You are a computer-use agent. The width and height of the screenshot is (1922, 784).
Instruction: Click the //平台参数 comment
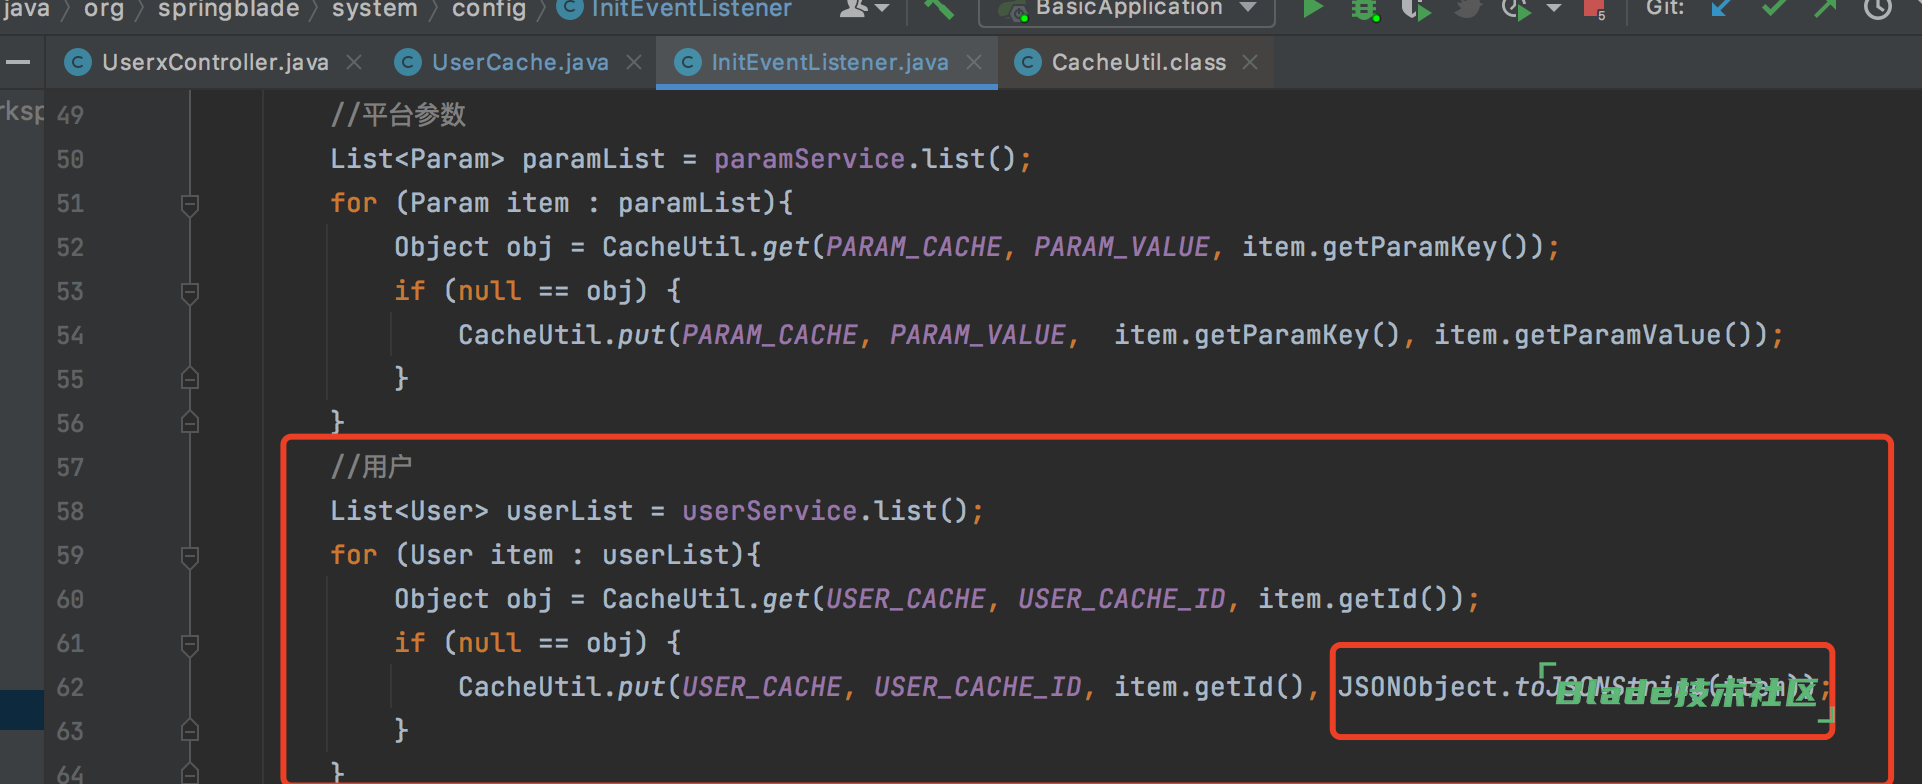[x=398, y=115]
